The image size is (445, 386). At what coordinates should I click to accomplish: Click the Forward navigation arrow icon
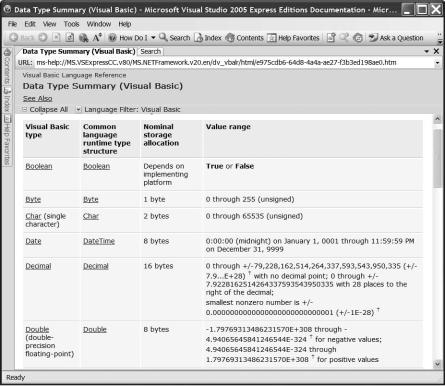43,38
